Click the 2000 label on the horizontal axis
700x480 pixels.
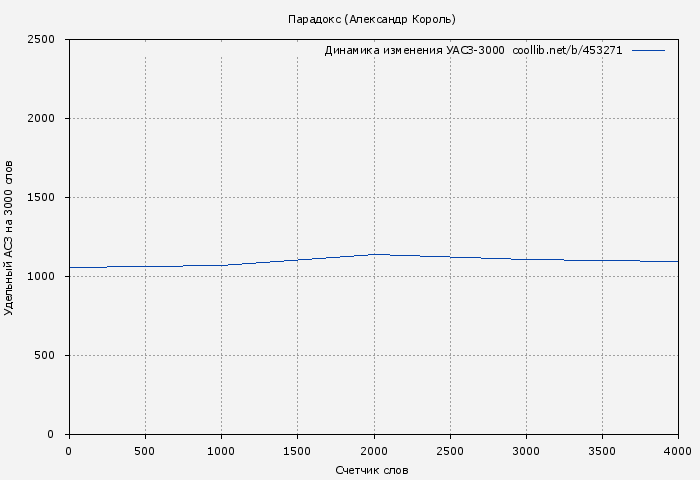[x=373, y=451]
